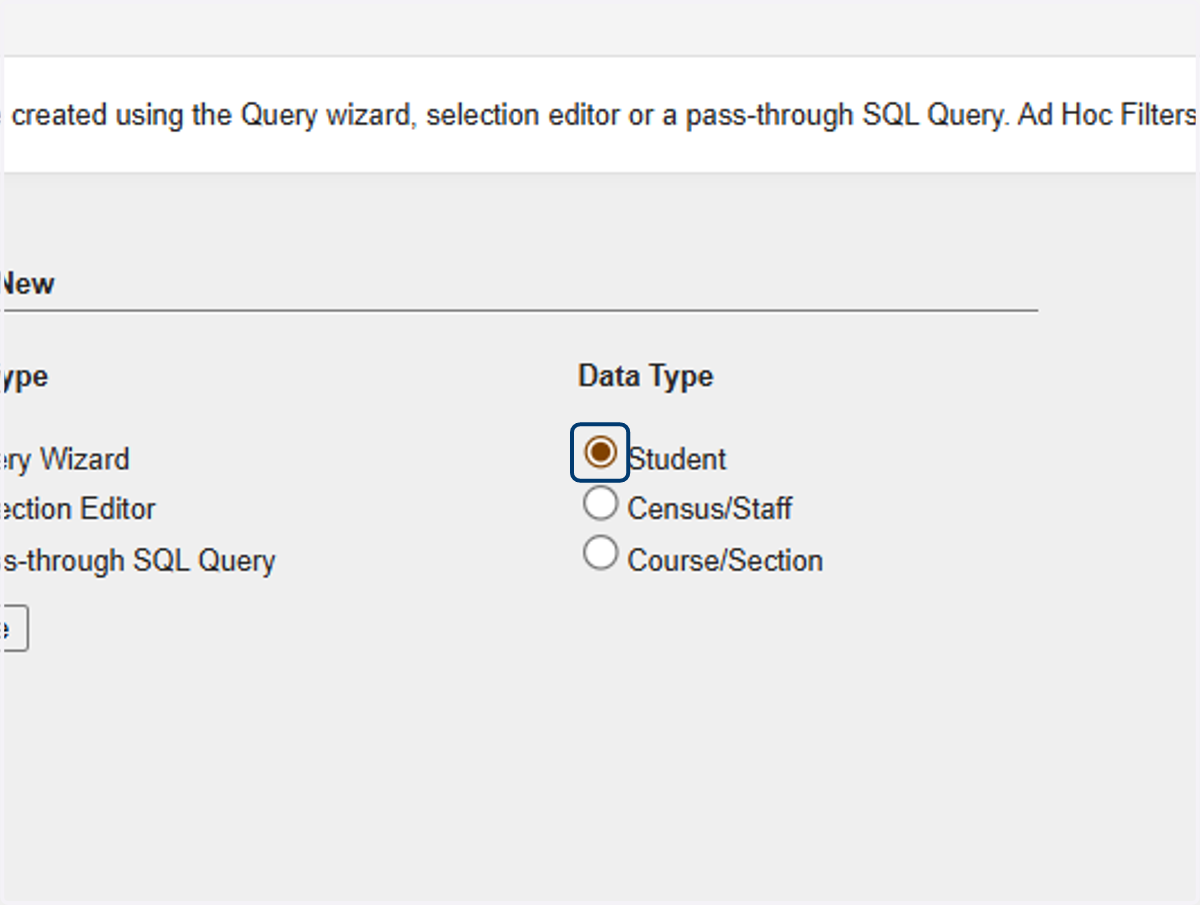Click the Census/Staff label text
1200x905 pixels.
tap(710, 509)
